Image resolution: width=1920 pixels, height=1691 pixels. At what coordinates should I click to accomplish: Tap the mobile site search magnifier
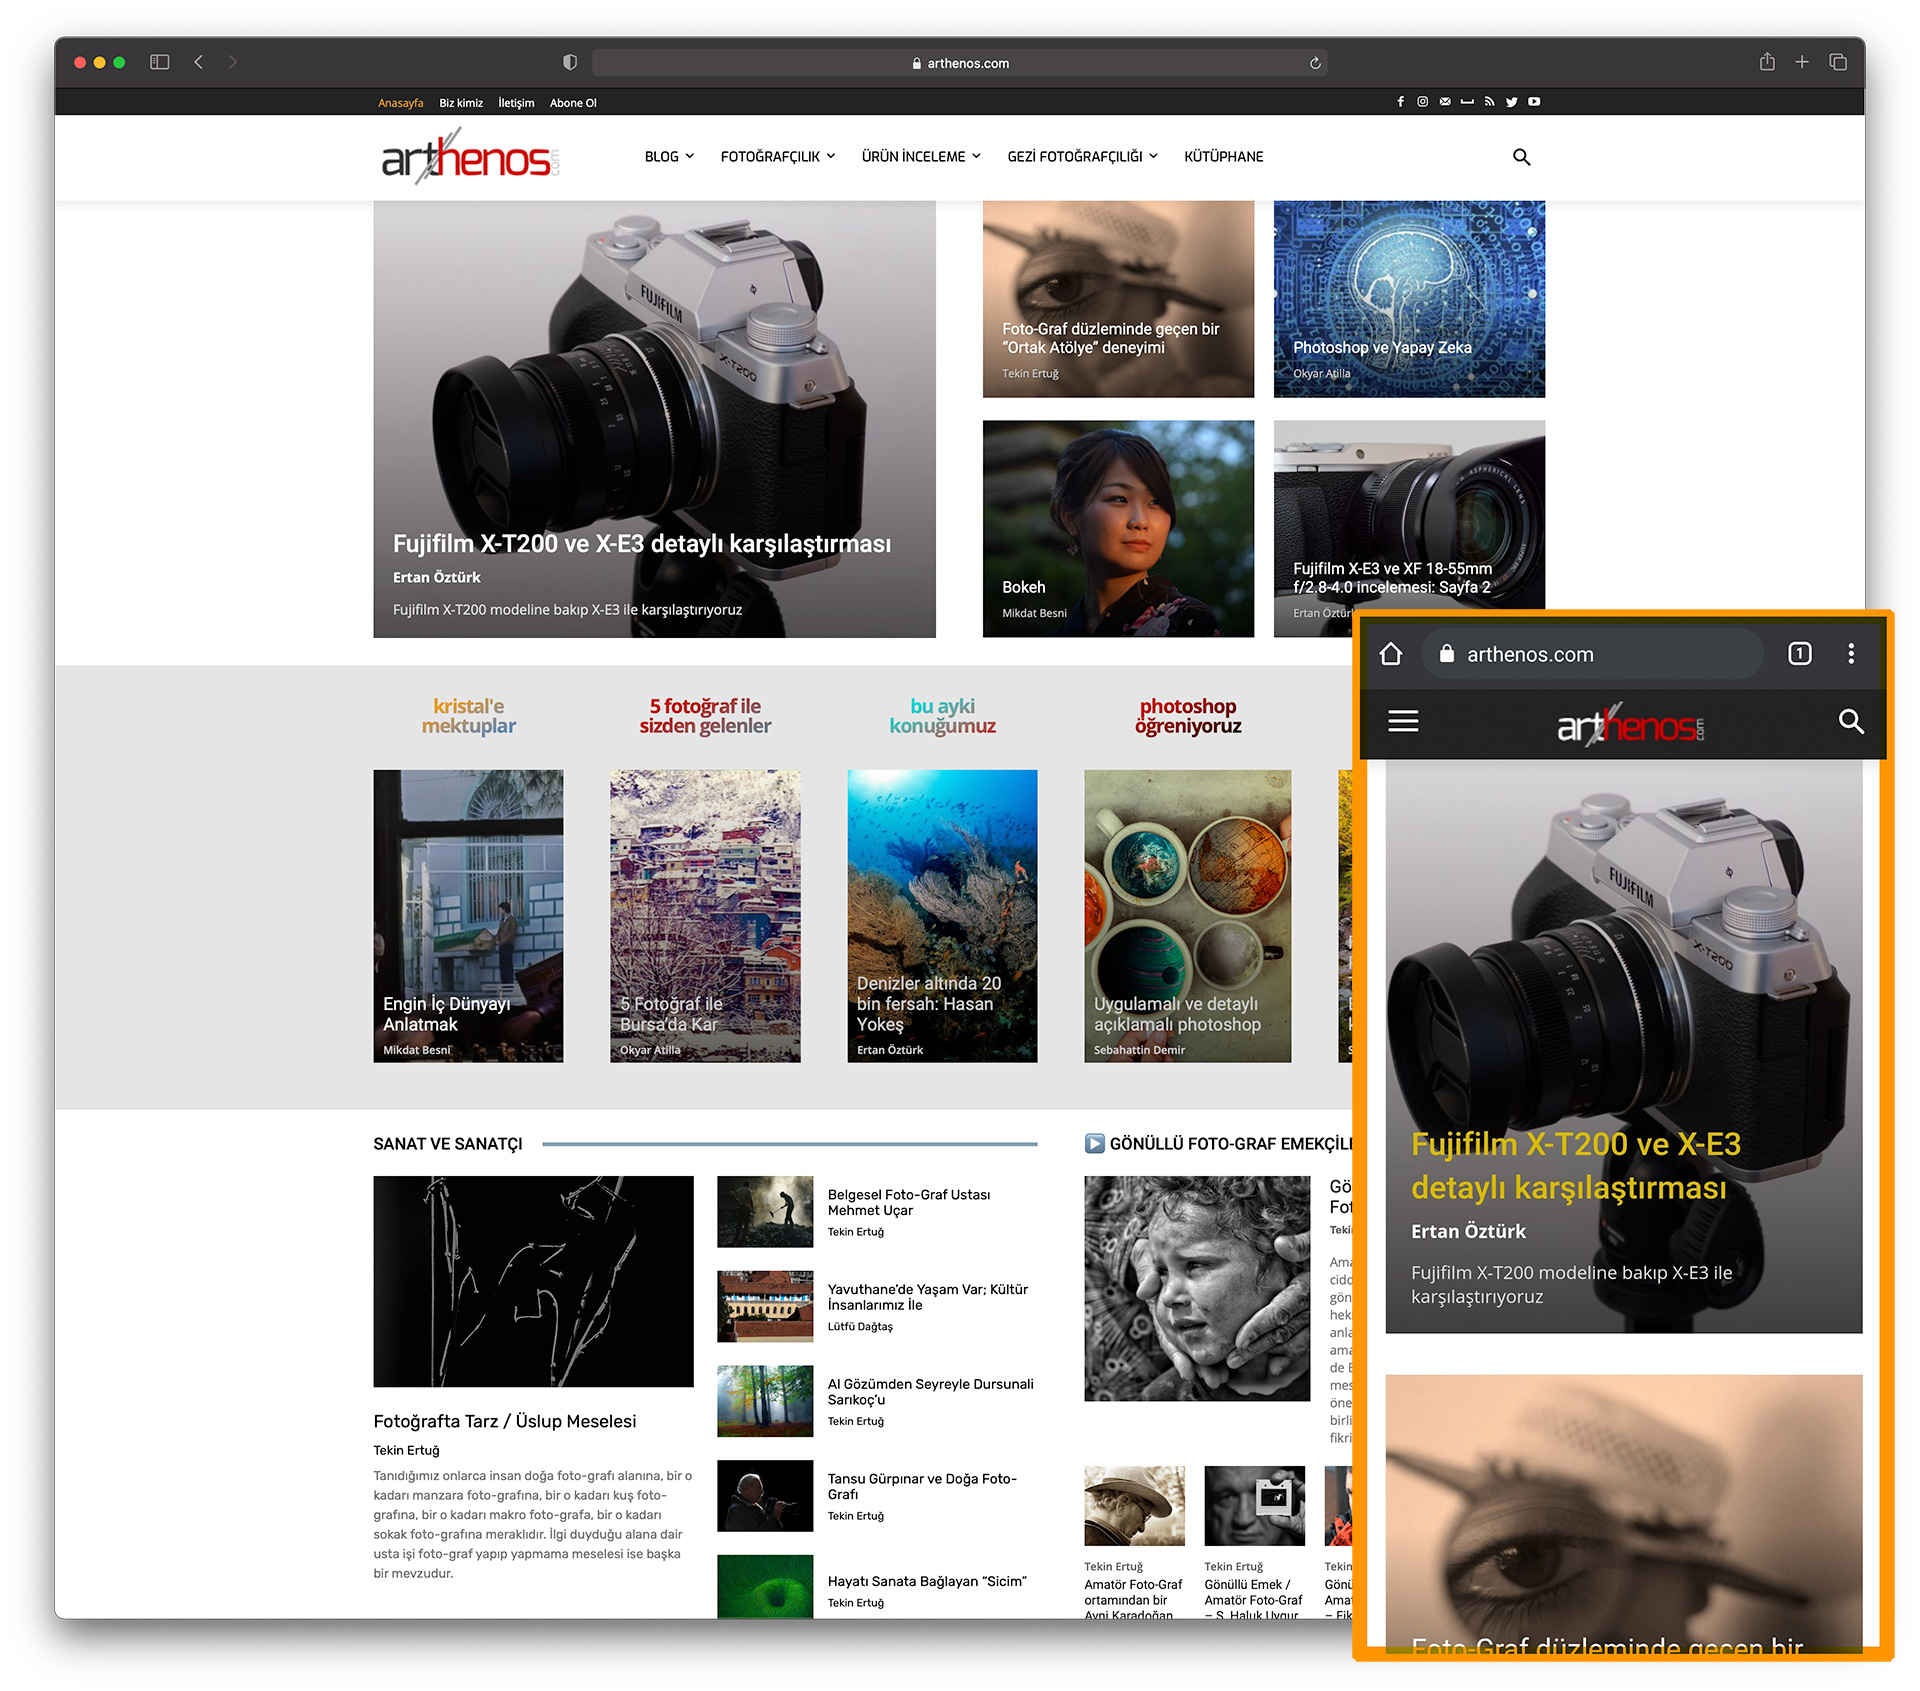coord(1851,721)
